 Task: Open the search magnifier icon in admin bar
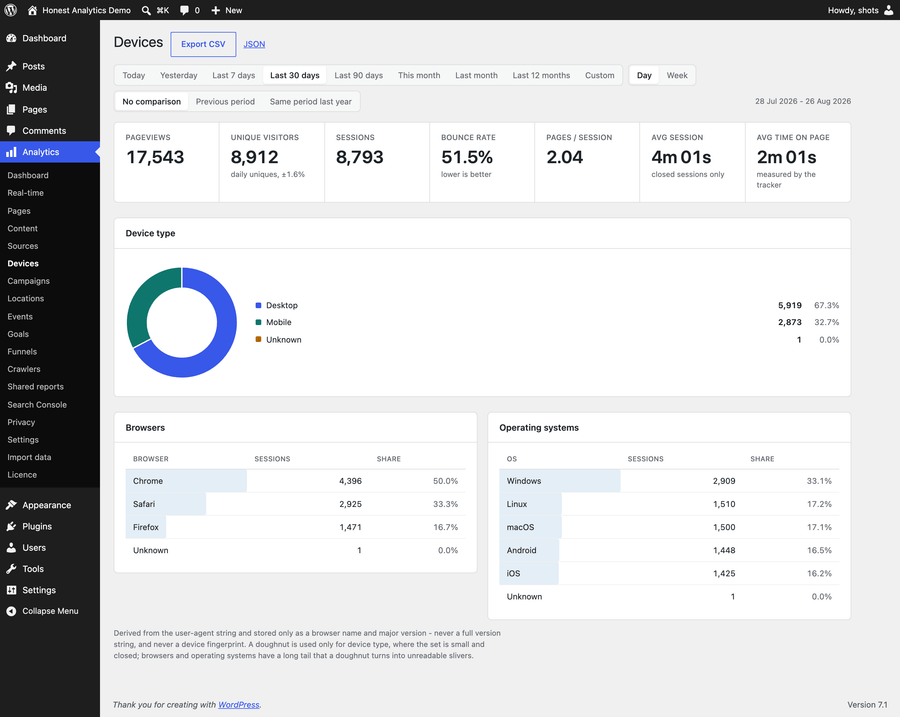146,10
